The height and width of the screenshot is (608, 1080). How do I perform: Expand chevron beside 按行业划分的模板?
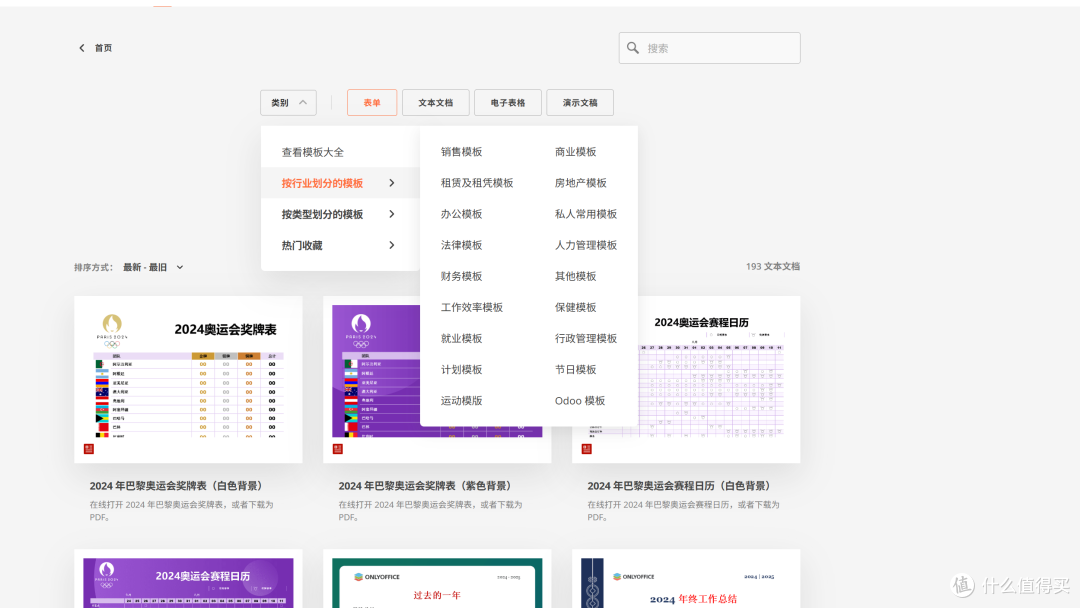(392, 183)
